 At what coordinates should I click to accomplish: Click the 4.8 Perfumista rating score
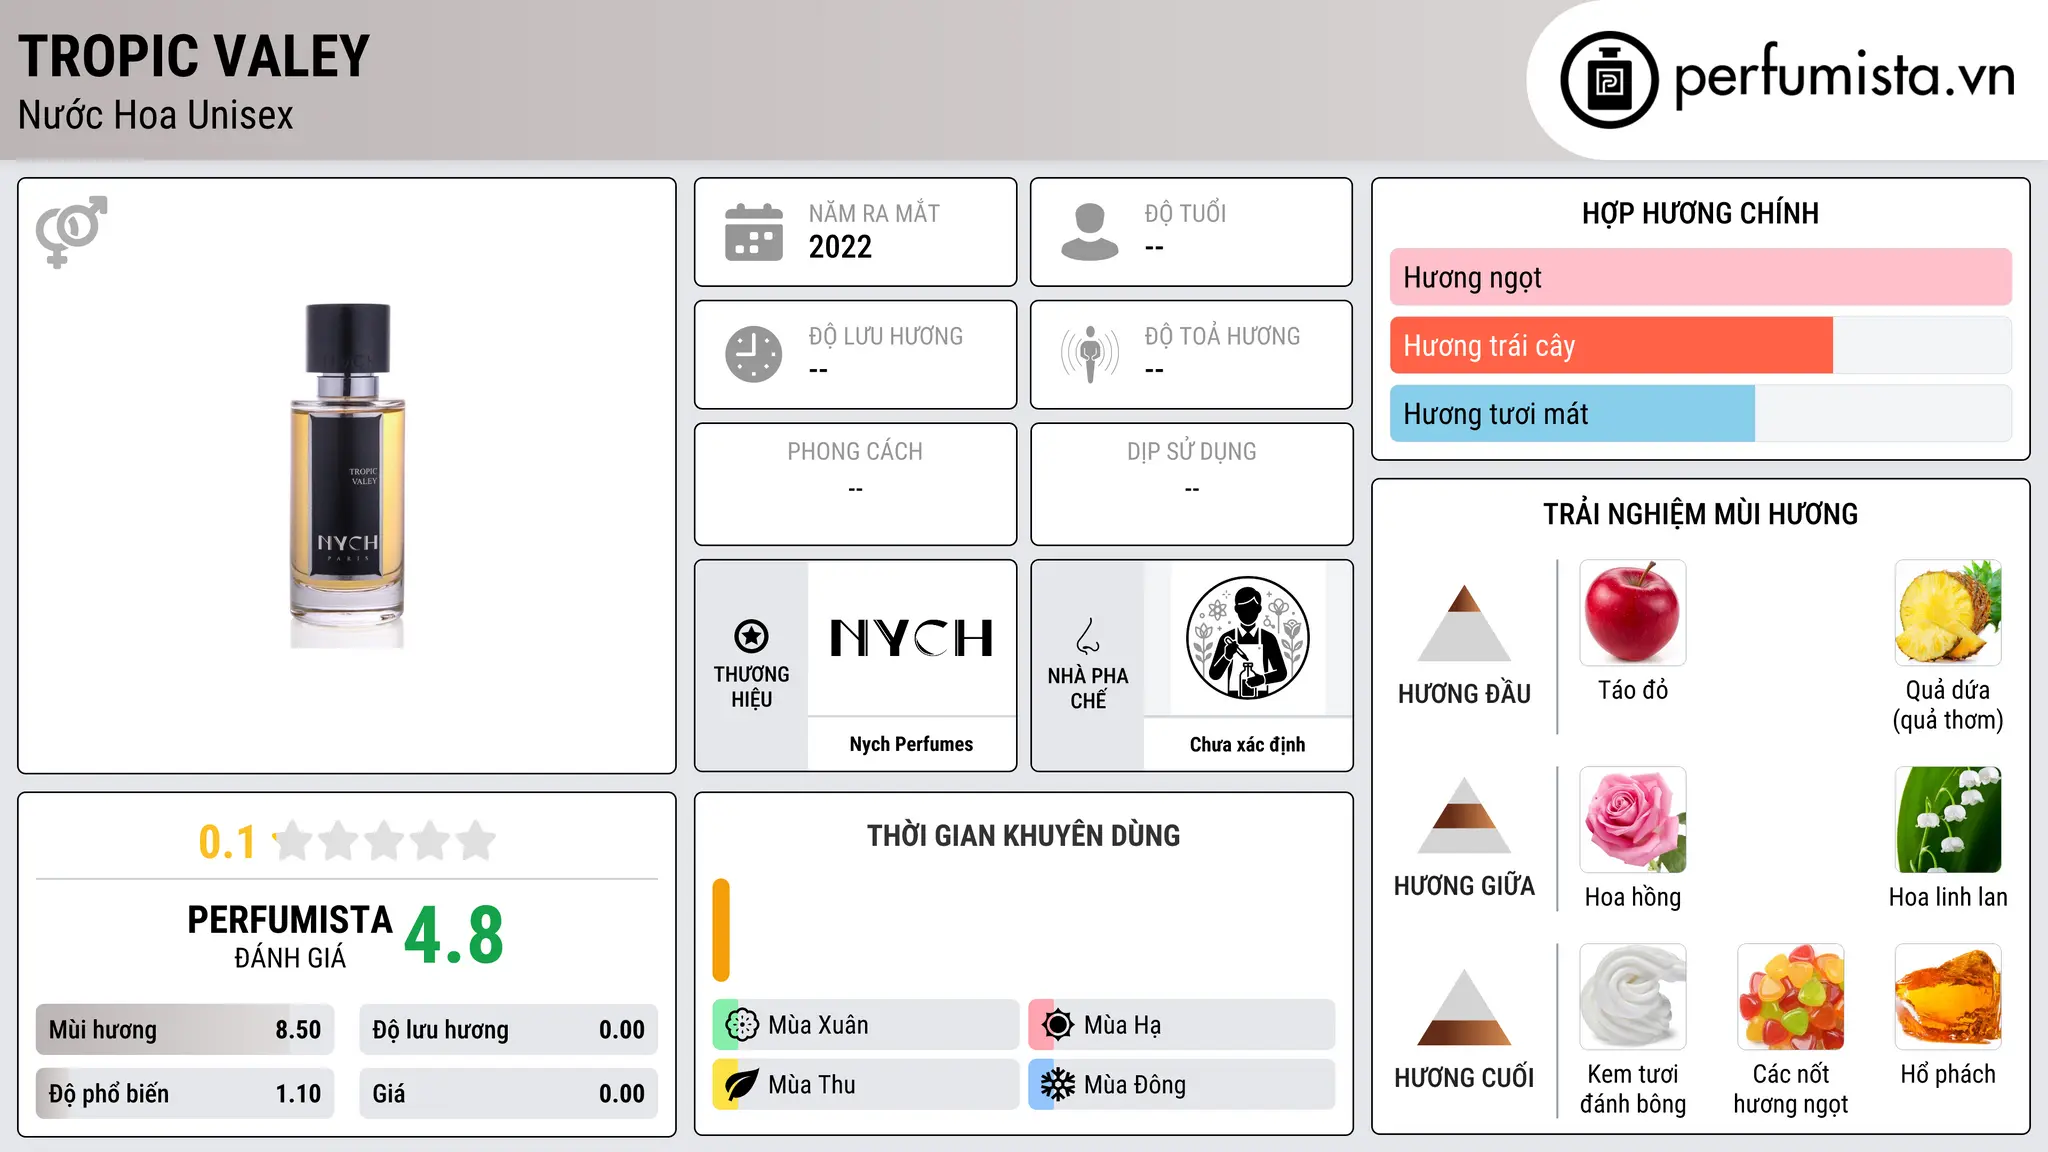point(454,935)
